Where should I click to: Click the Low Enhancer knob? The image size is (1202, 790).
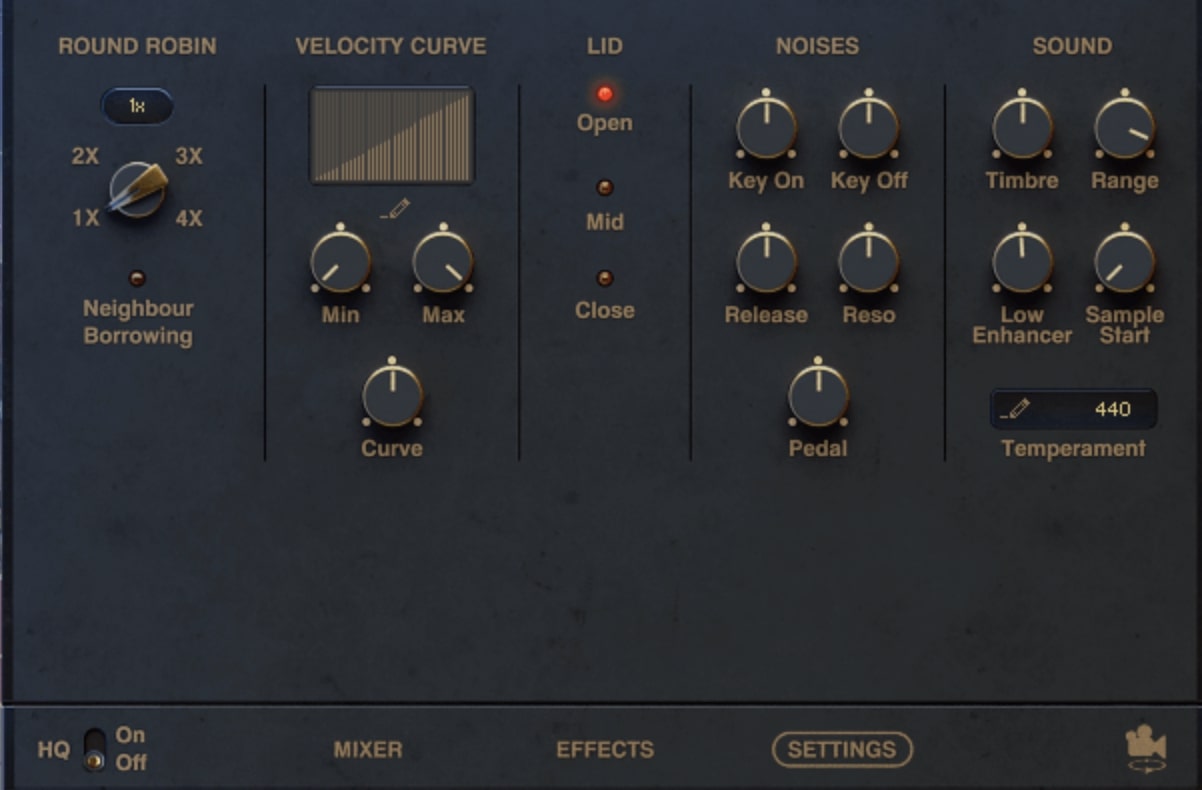click(1022, 262)
